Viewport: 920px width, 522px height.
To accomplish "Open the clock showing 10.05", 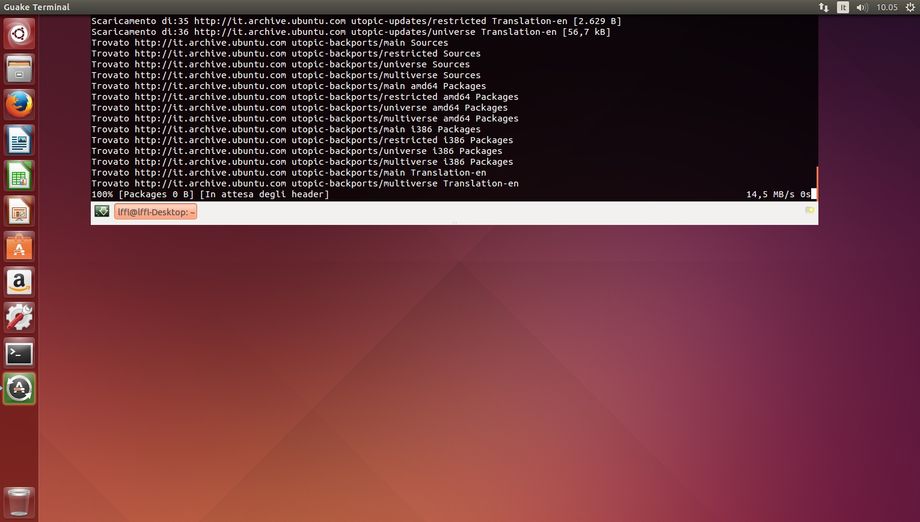I will [887, 7].
